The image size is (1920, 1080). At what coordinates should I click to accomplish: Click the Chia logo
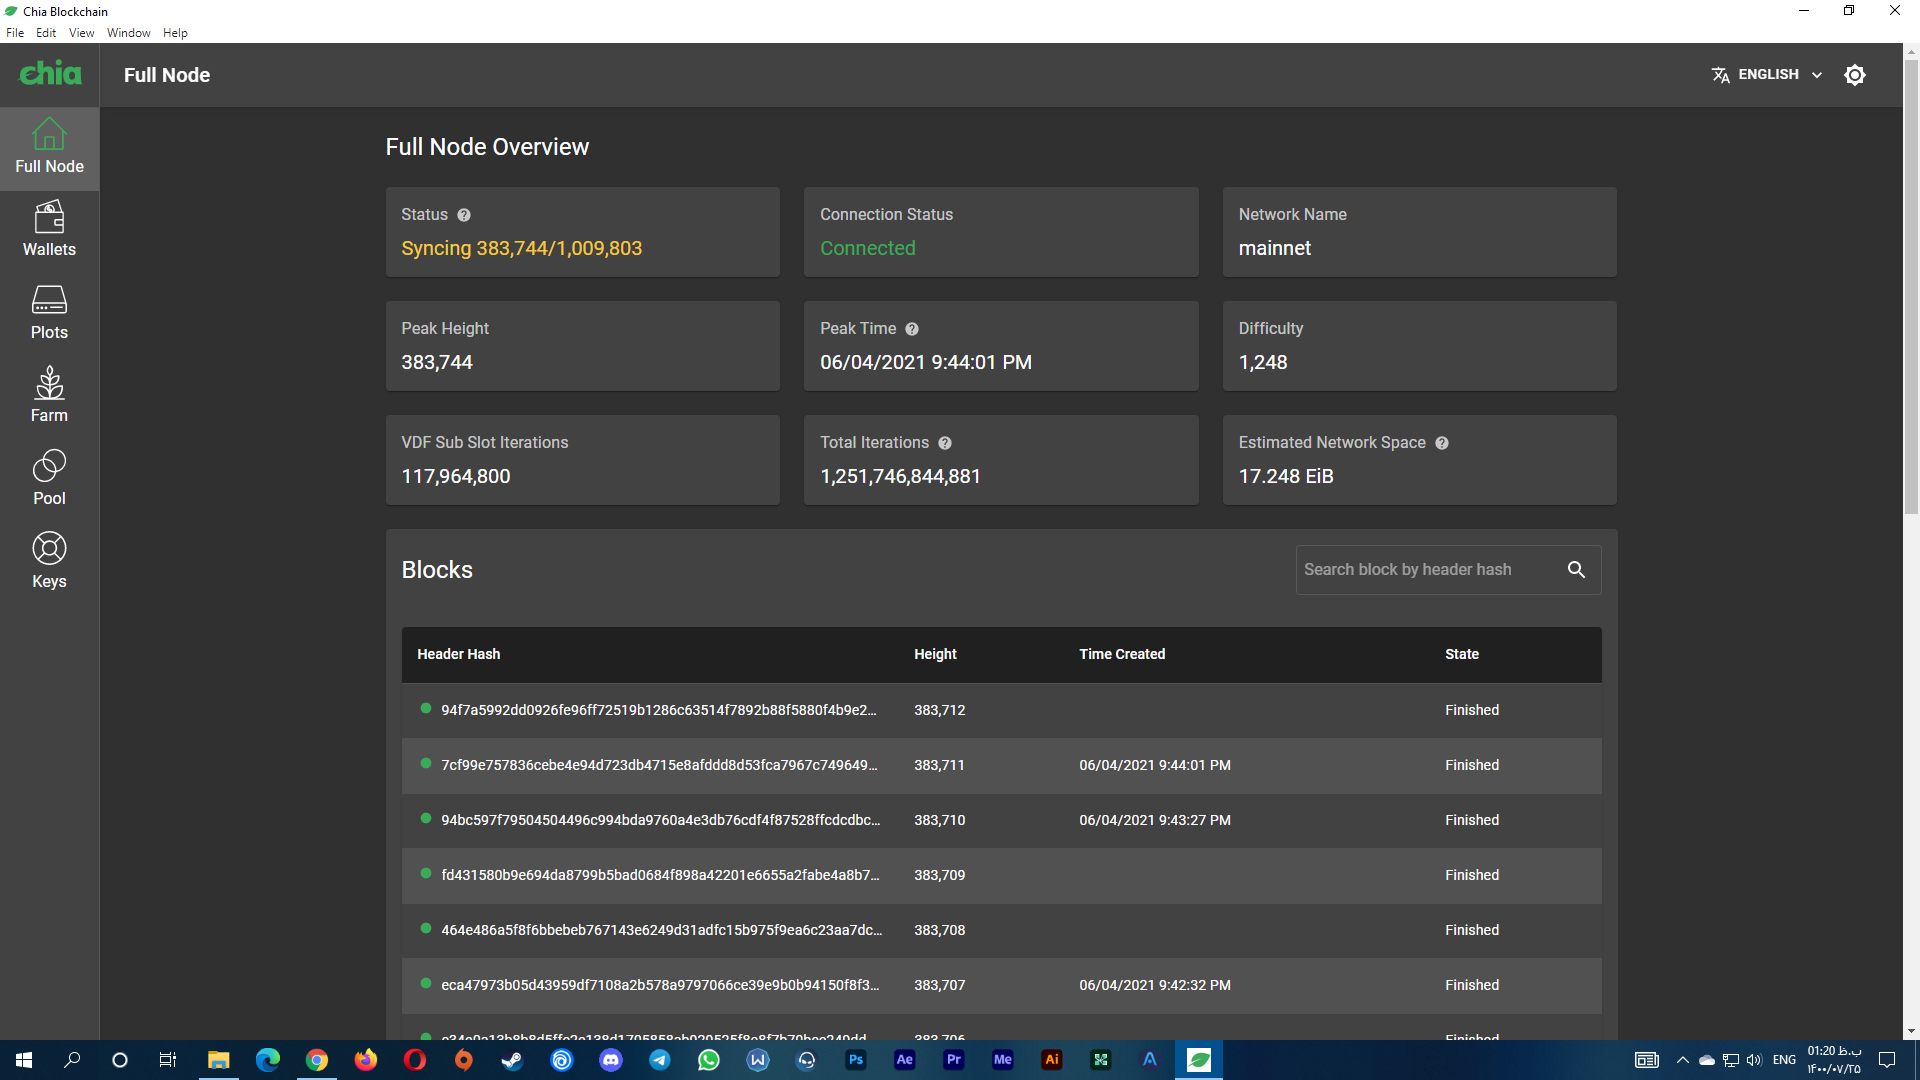[50, 73]
